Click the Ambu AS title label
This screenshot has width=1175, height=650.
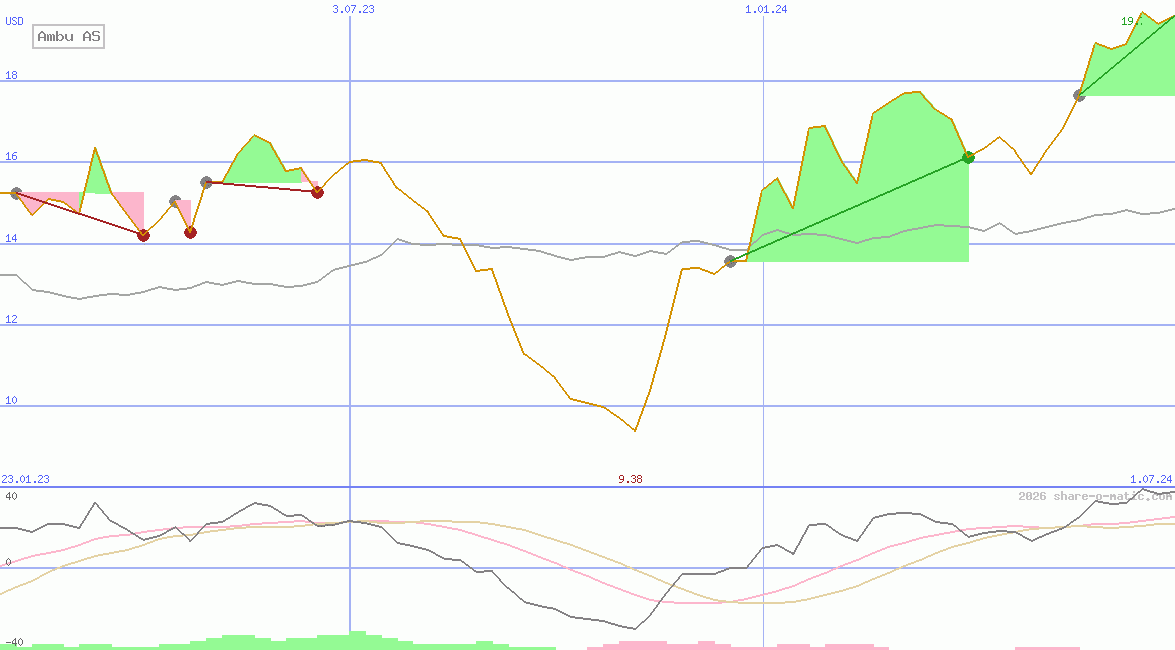pyautogui.click(x=68, y=37)
